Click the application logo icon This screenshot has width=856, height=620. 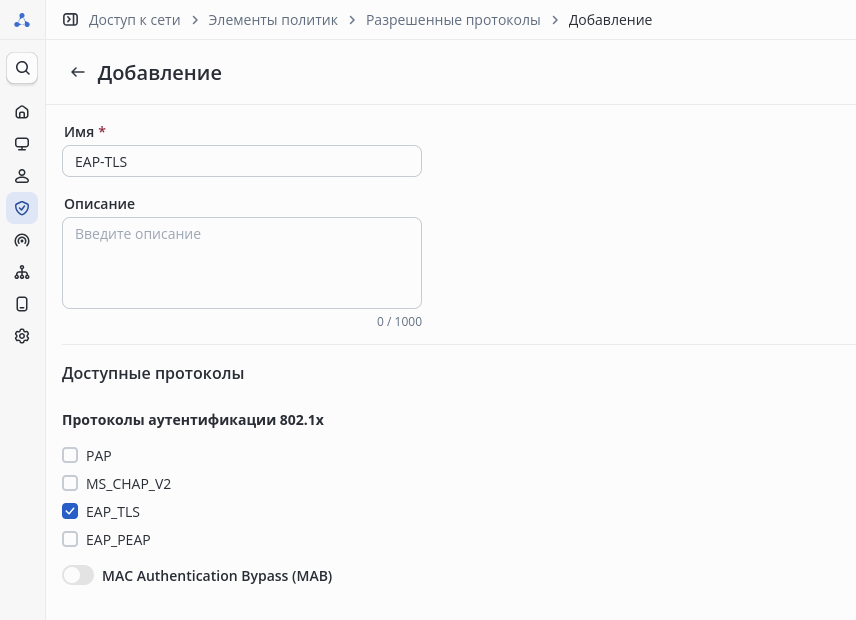tap(22, 20)
